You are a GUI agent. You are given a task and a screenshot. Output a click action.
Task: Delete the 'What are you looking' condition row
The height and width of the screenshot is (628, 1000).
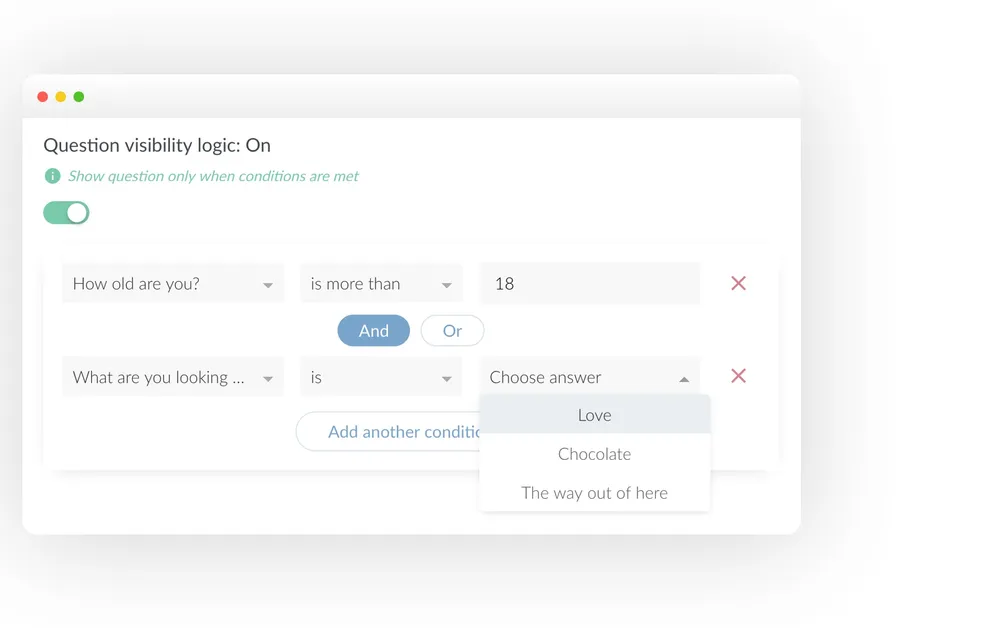pyautogui.click(x=738, y=376)
